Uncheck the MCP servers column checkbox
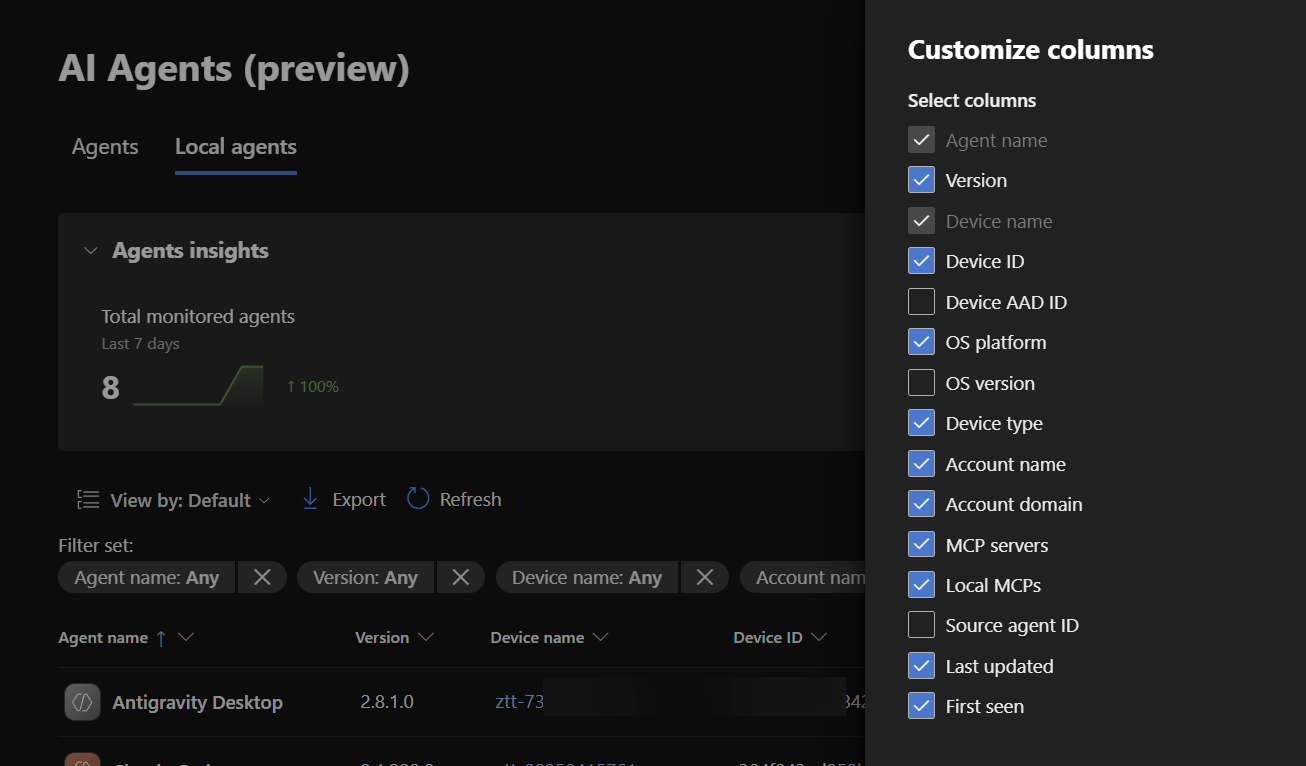Viewport: 1306px width, 766px height. [x=921, y=545]
